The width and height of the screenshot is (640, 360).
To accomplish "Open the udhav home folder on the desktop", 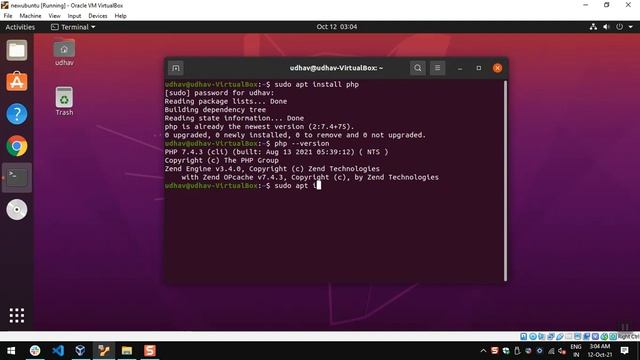I will coord(64,53).
